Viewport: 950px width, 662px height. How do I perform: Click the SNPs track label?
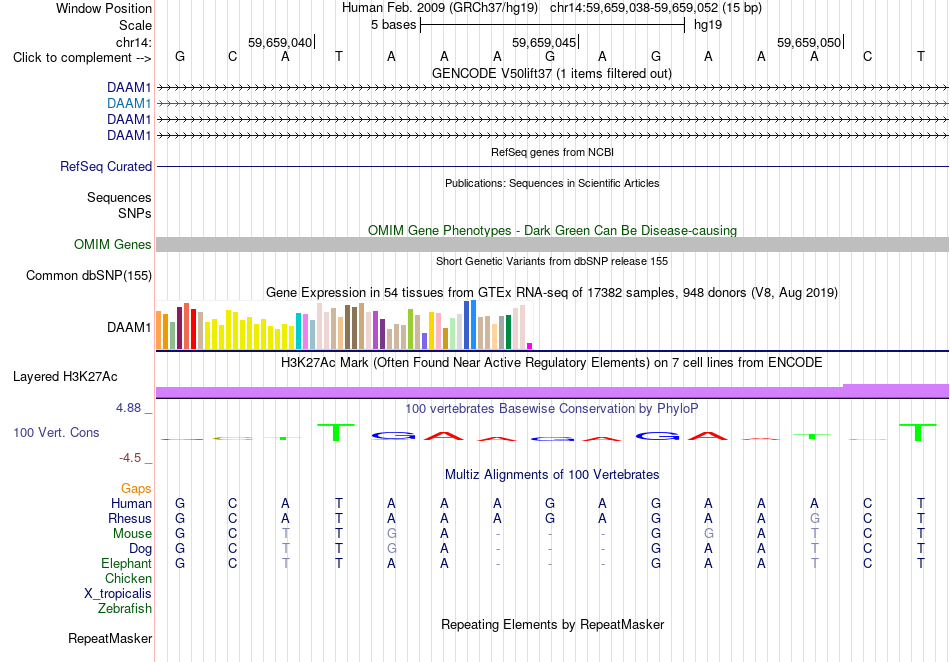(135, 213)
